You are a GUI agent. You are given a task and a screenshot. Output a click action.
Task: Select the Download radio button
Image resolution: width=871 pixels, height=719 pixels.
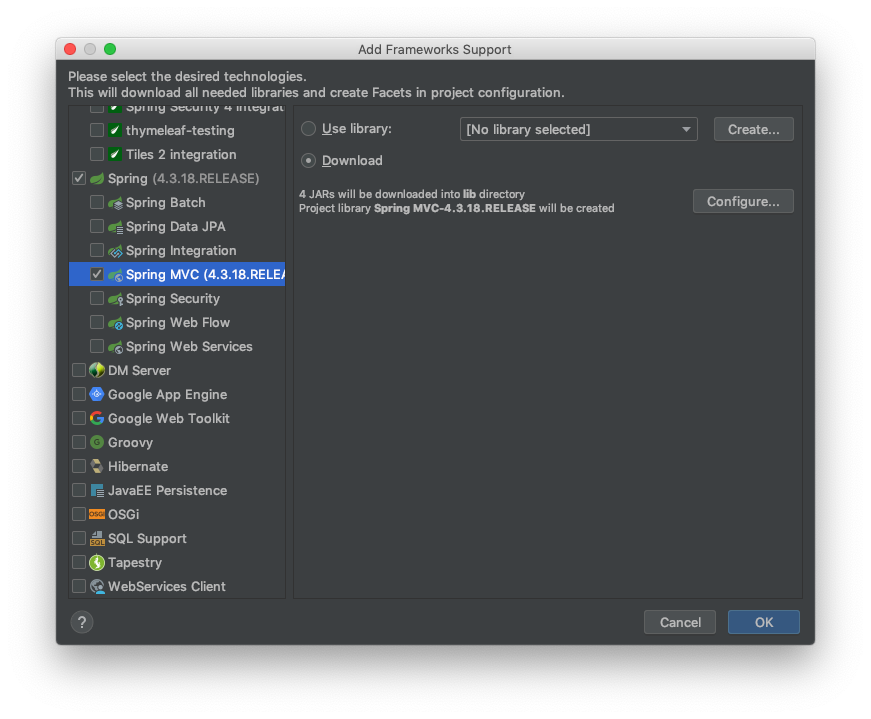click(x=308, y=161)
